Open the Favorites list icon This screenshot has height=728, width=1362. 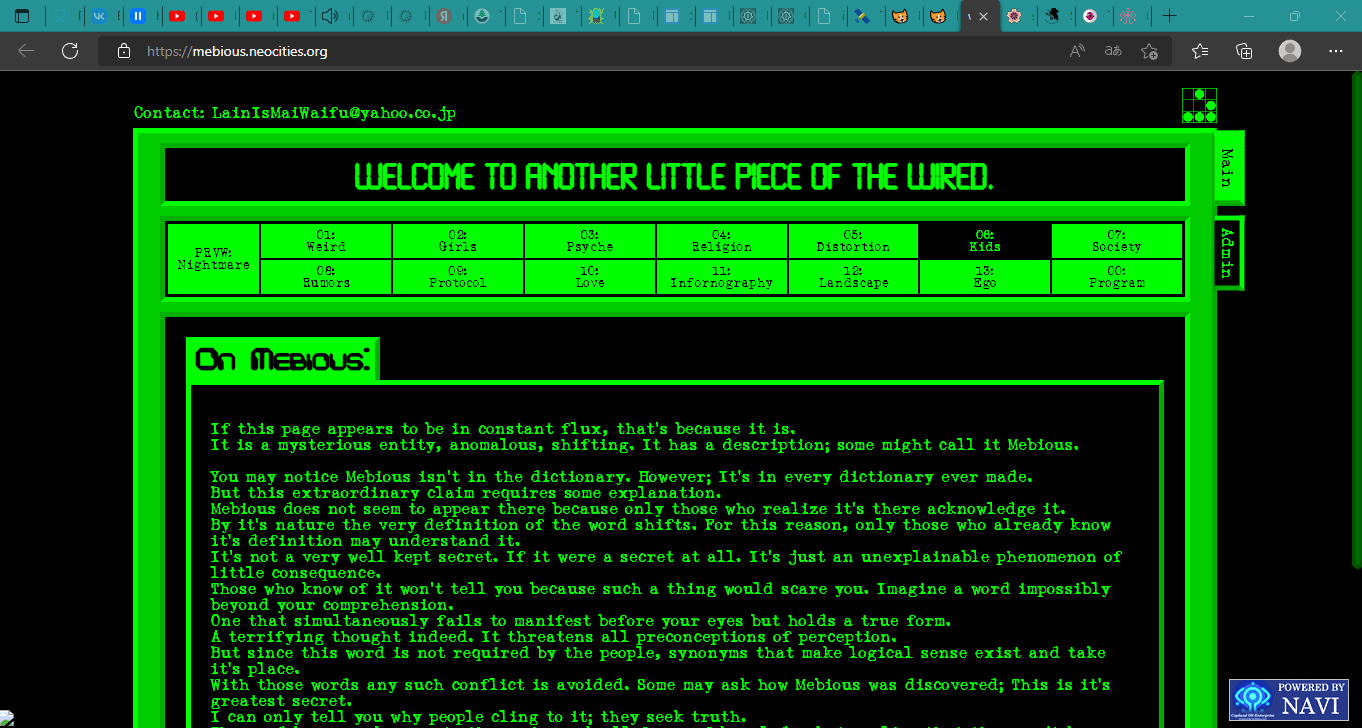click(x=1200, y=51)
